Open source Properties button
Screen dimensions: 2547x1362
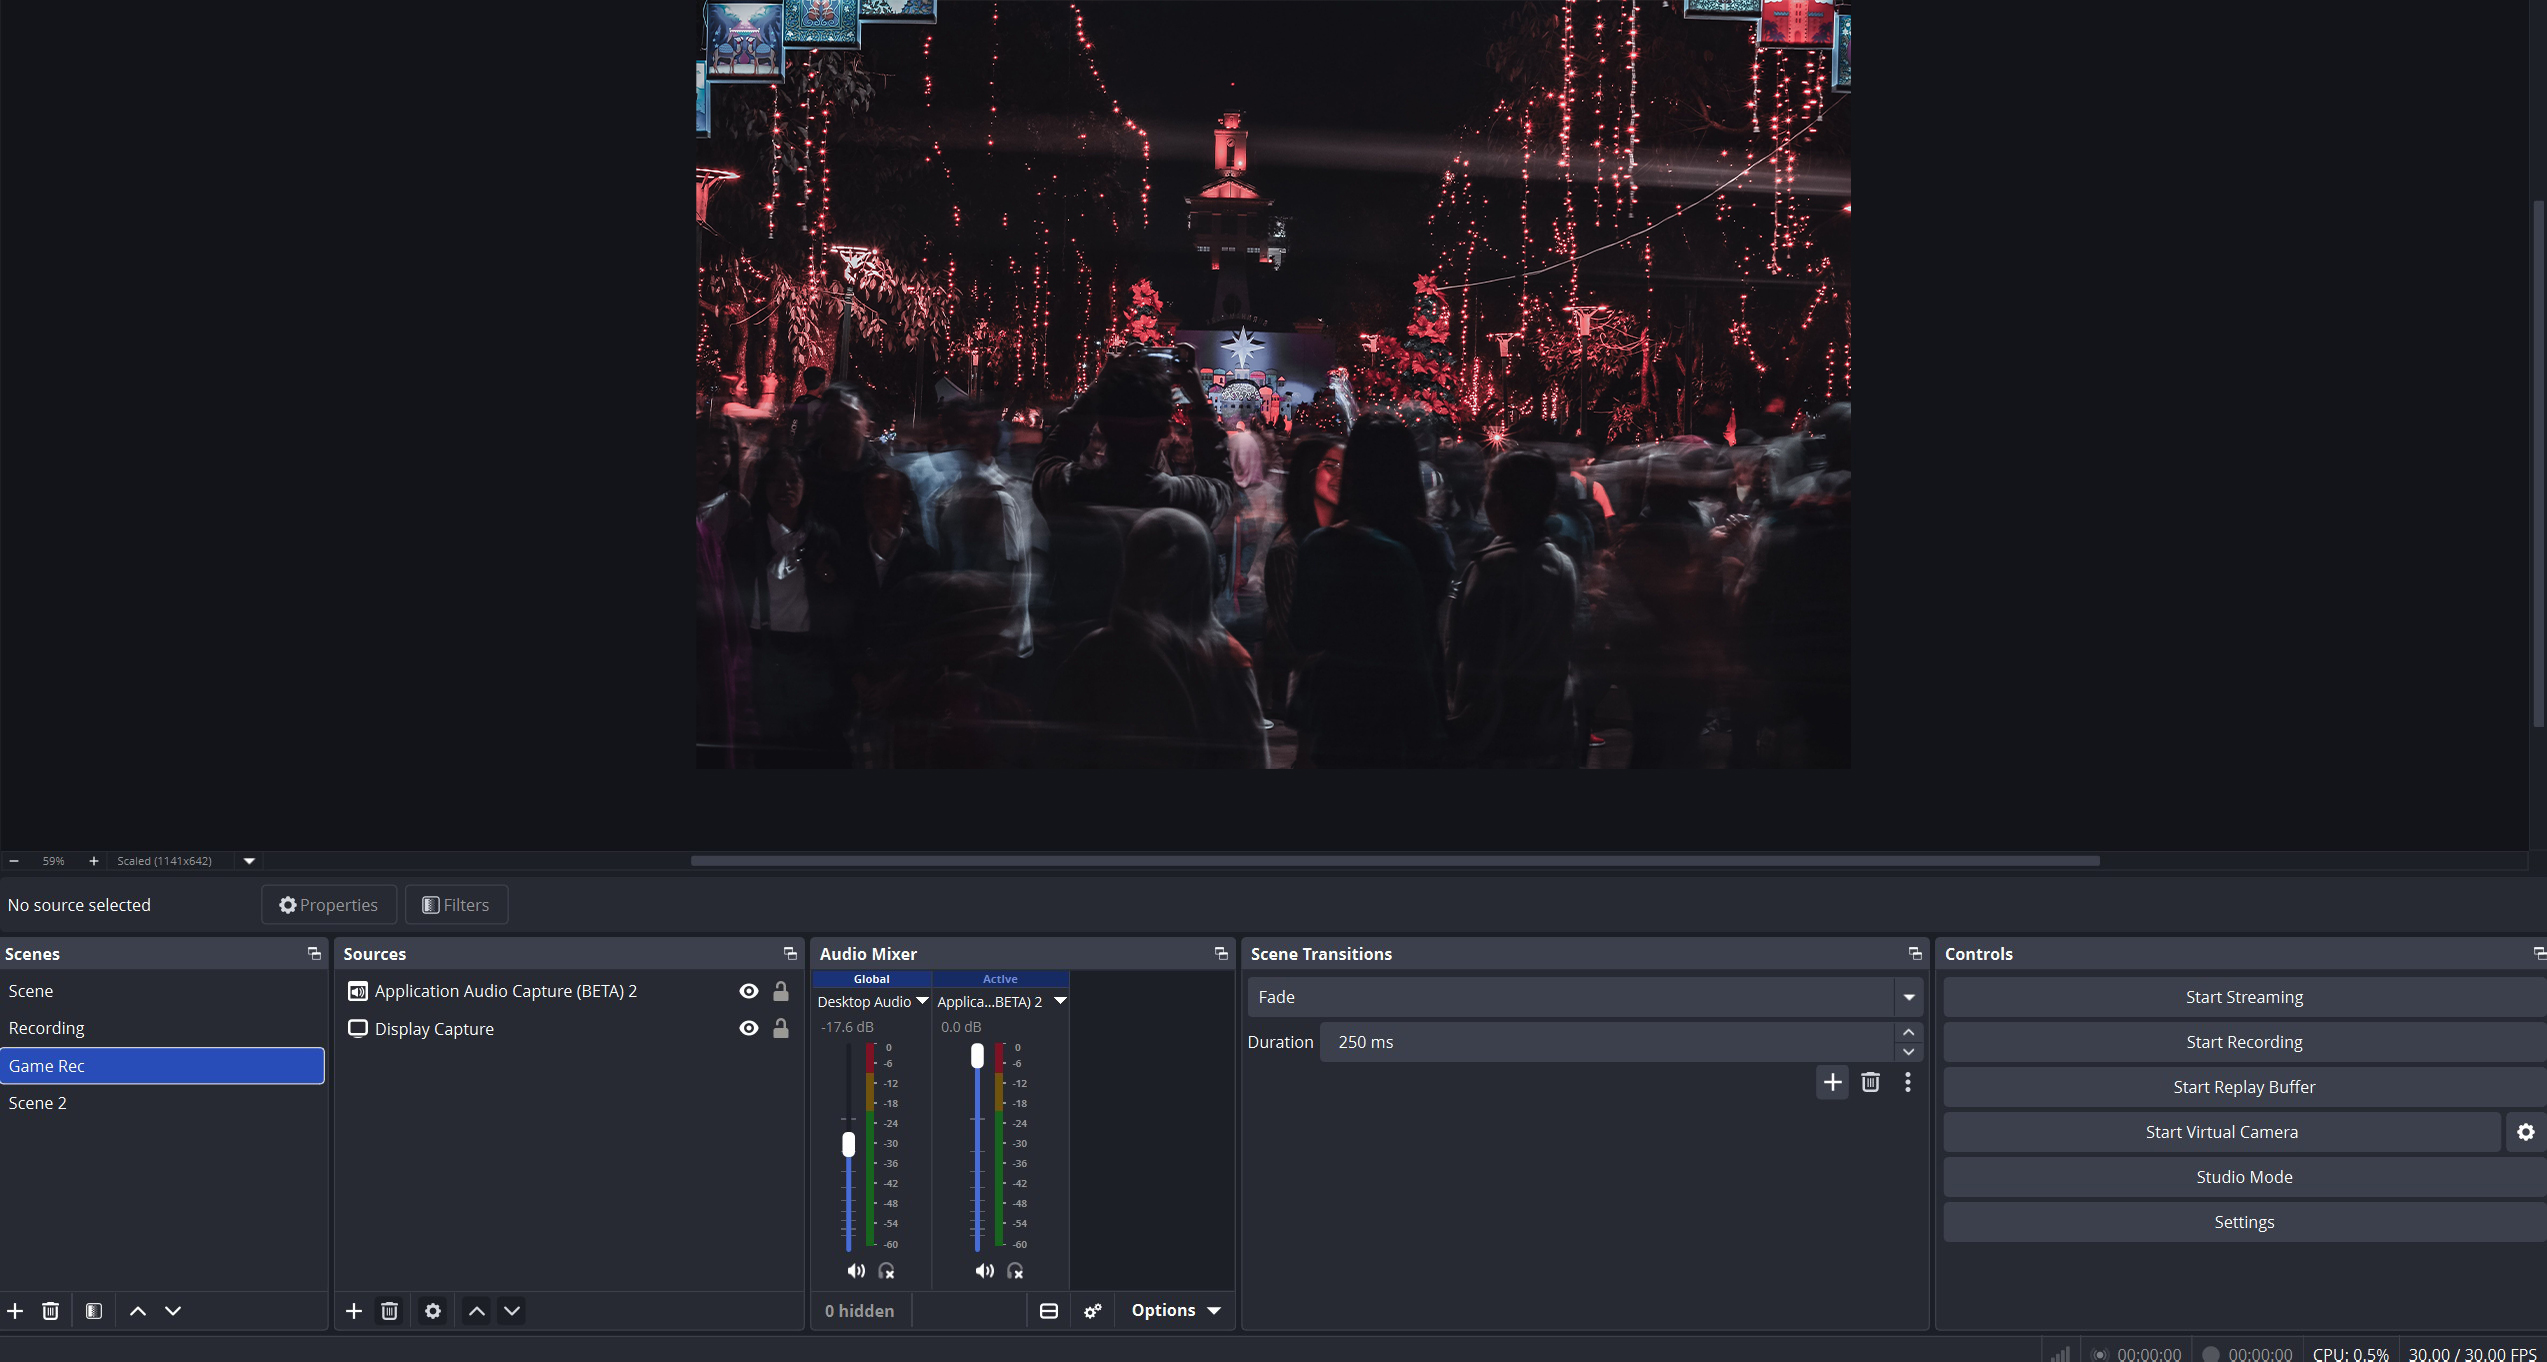(329, 905)
